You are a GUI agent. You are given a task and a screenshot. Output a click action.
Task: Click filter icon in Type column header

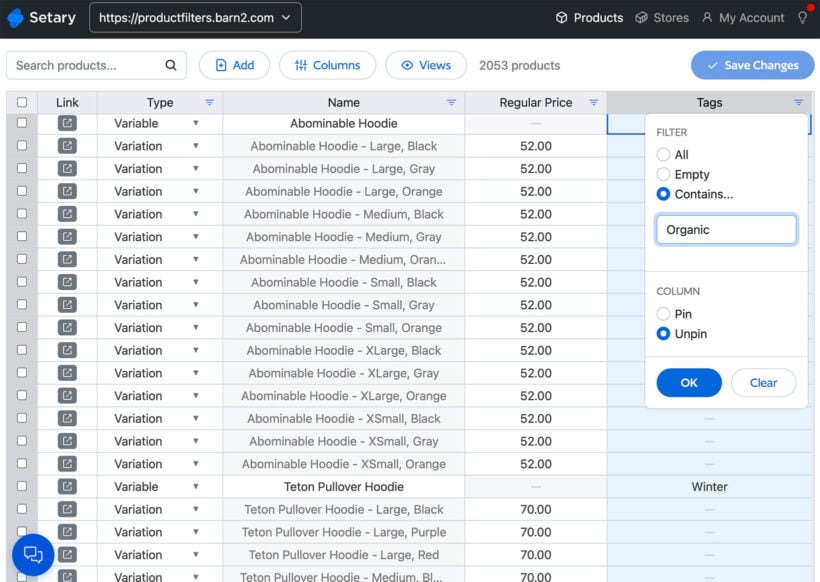tap(209, 103)
